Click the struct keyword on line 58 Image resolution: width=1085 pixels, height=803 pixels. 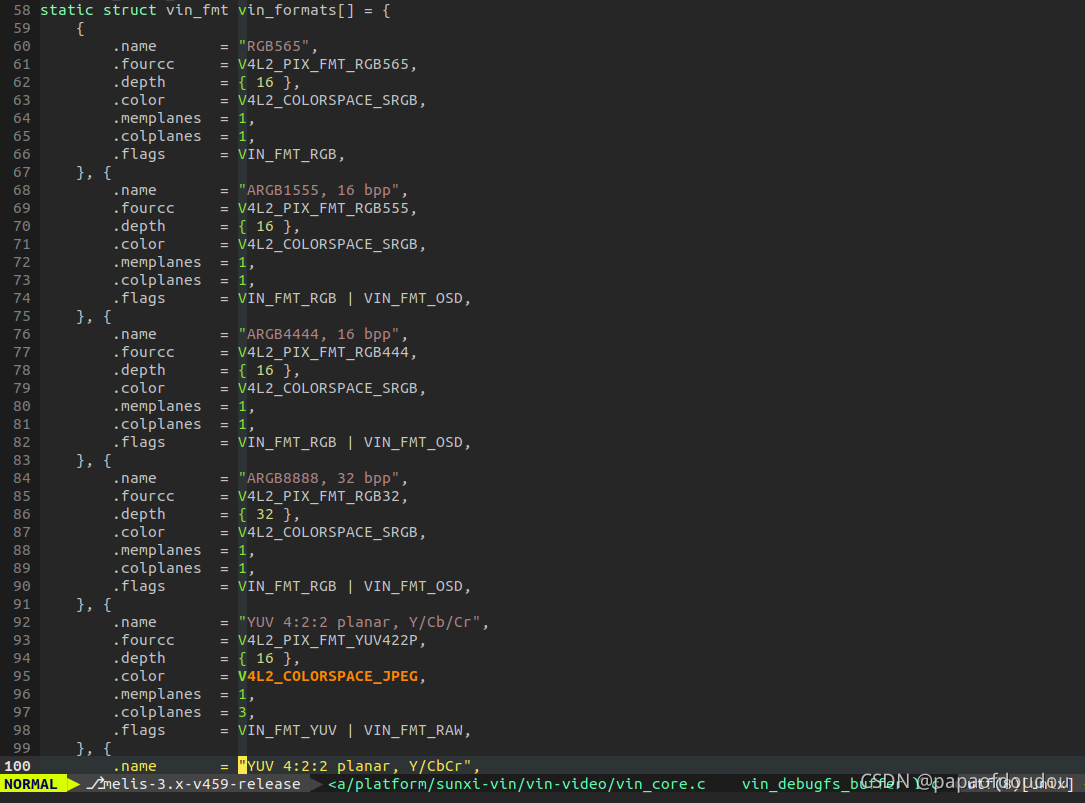[129, 10]
